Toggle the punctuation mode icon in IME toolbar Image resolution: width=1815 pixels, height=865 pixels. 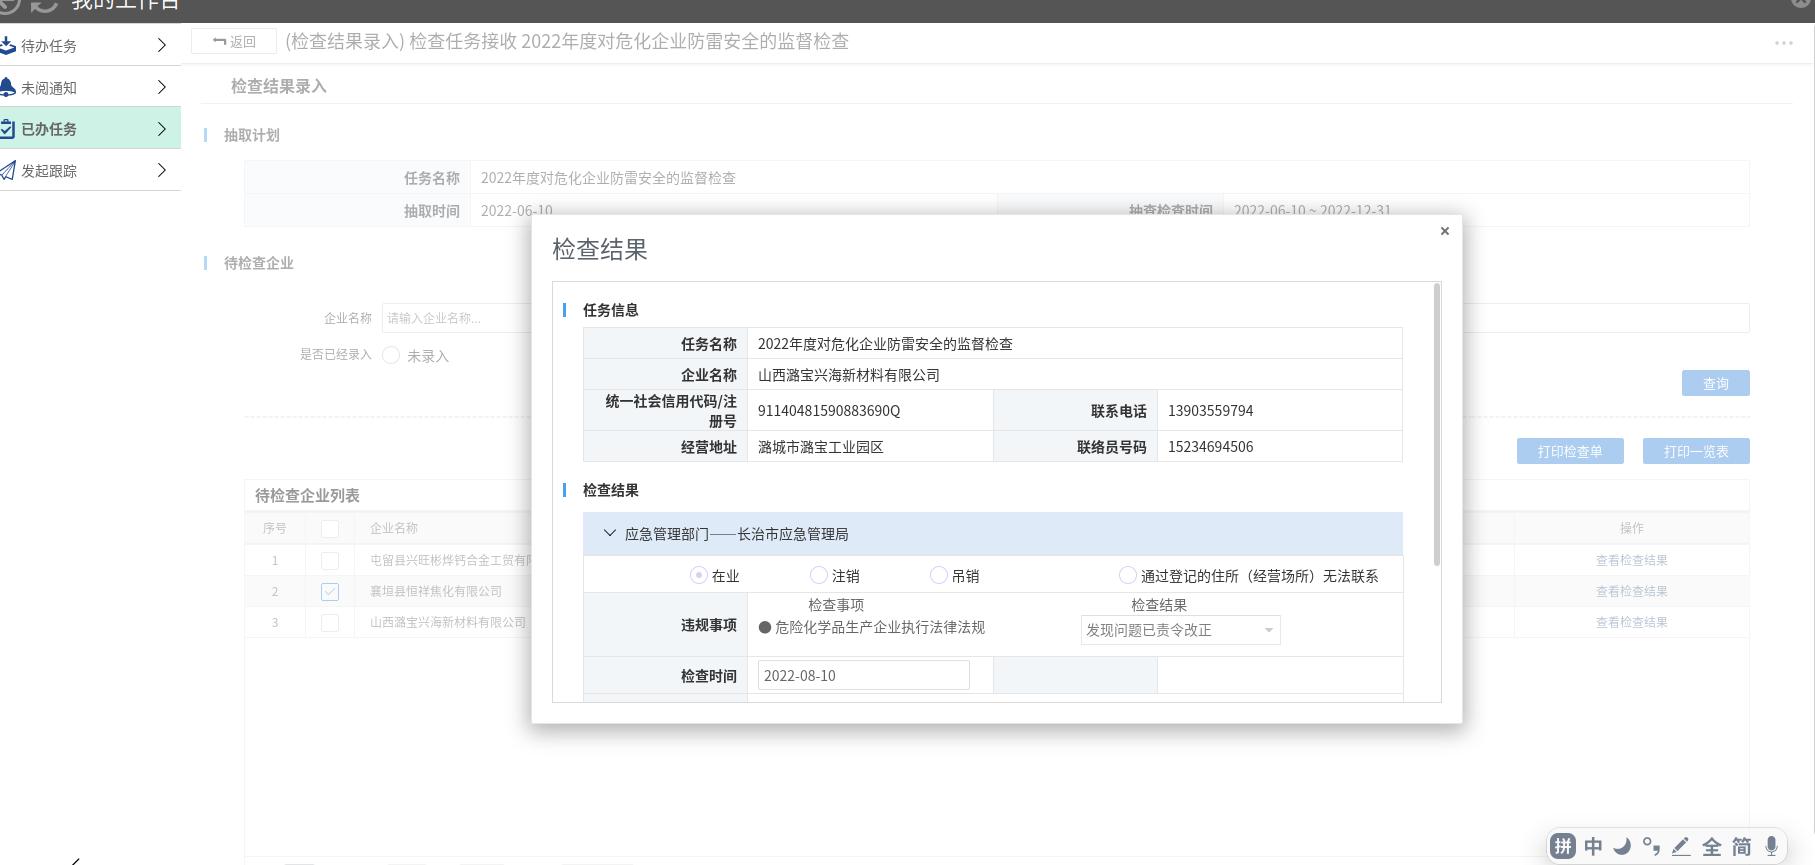point(1651,846)
